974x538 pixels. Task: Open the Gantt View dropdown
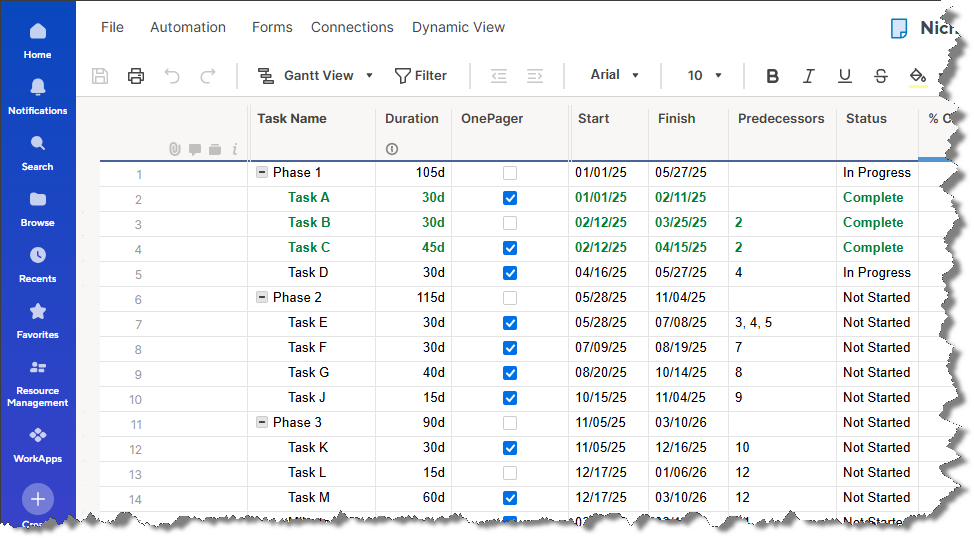tap(315, 76)
